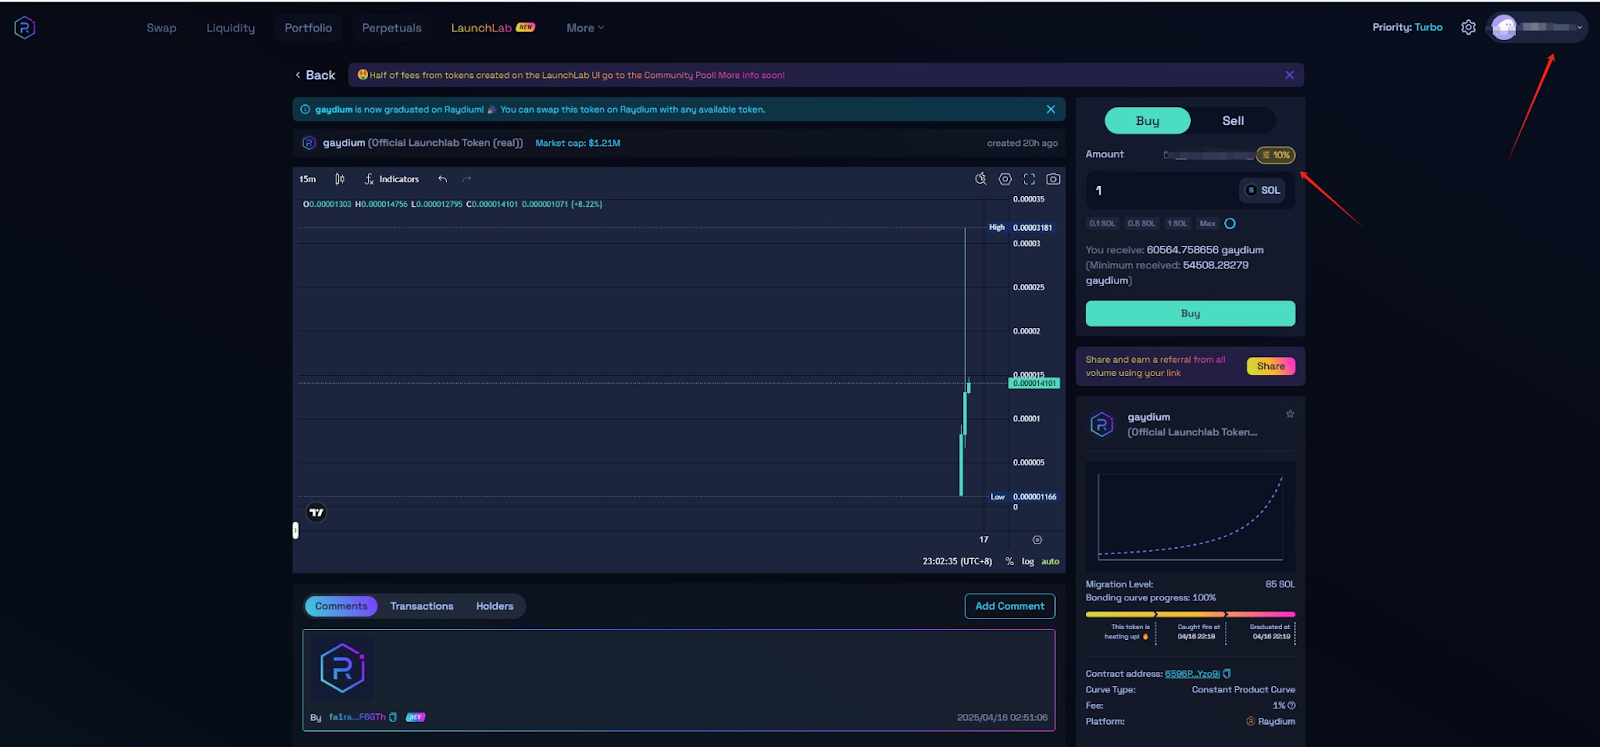Click the Market cap: $1.21M text

pos(577,143)
